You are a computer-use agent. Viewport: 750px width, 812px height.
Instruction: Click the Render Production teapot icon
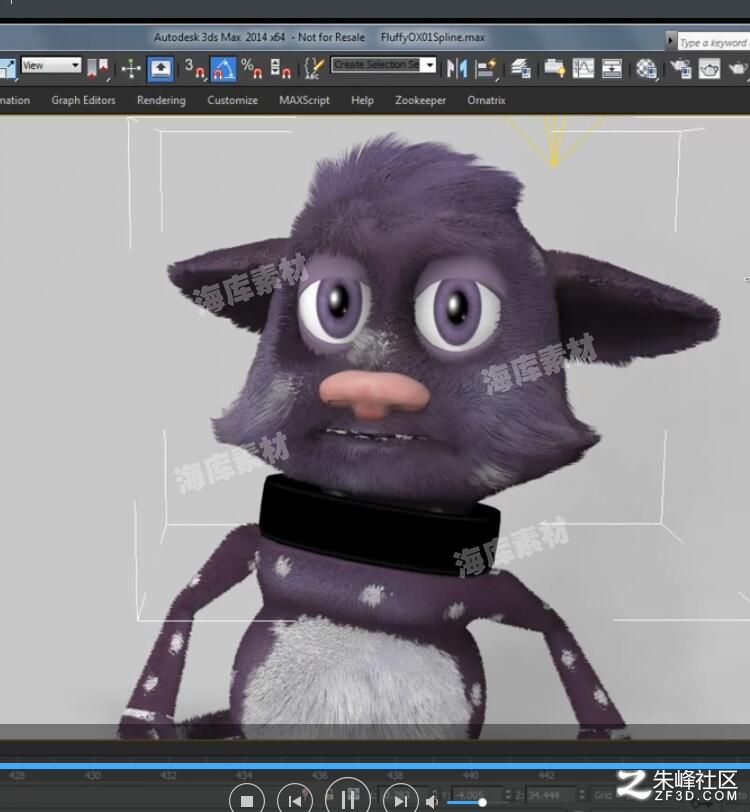pyautogui.click(x=738, y=68)
